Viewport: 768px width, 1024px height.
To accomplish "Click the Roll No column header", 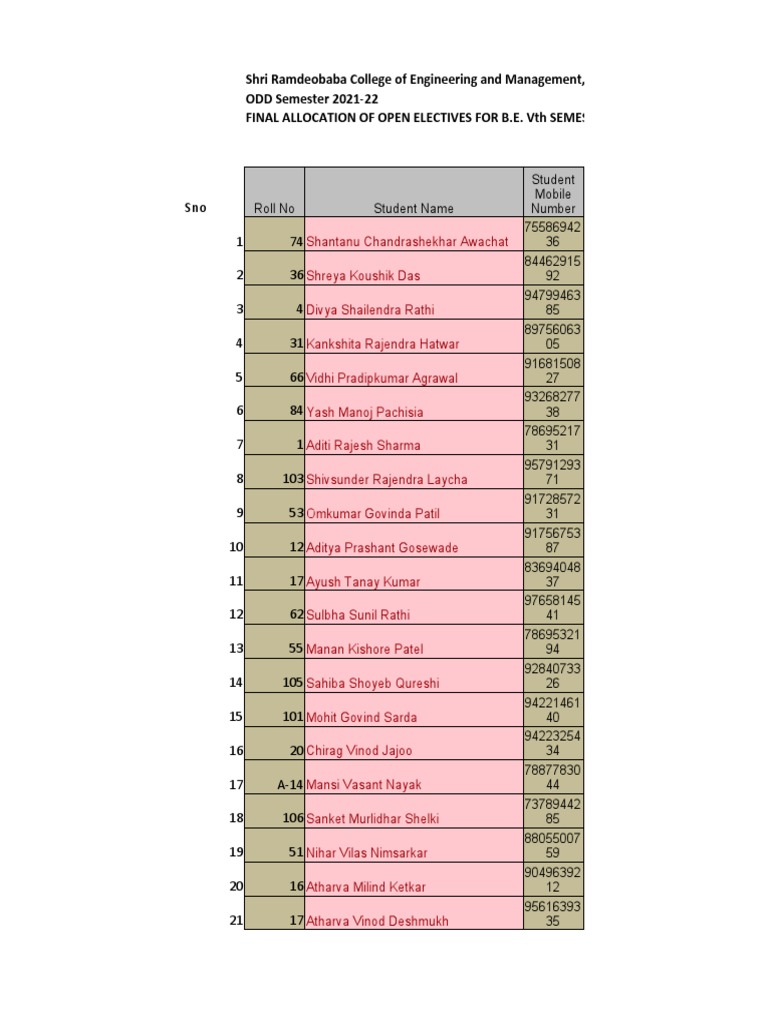I will point(274,208).
